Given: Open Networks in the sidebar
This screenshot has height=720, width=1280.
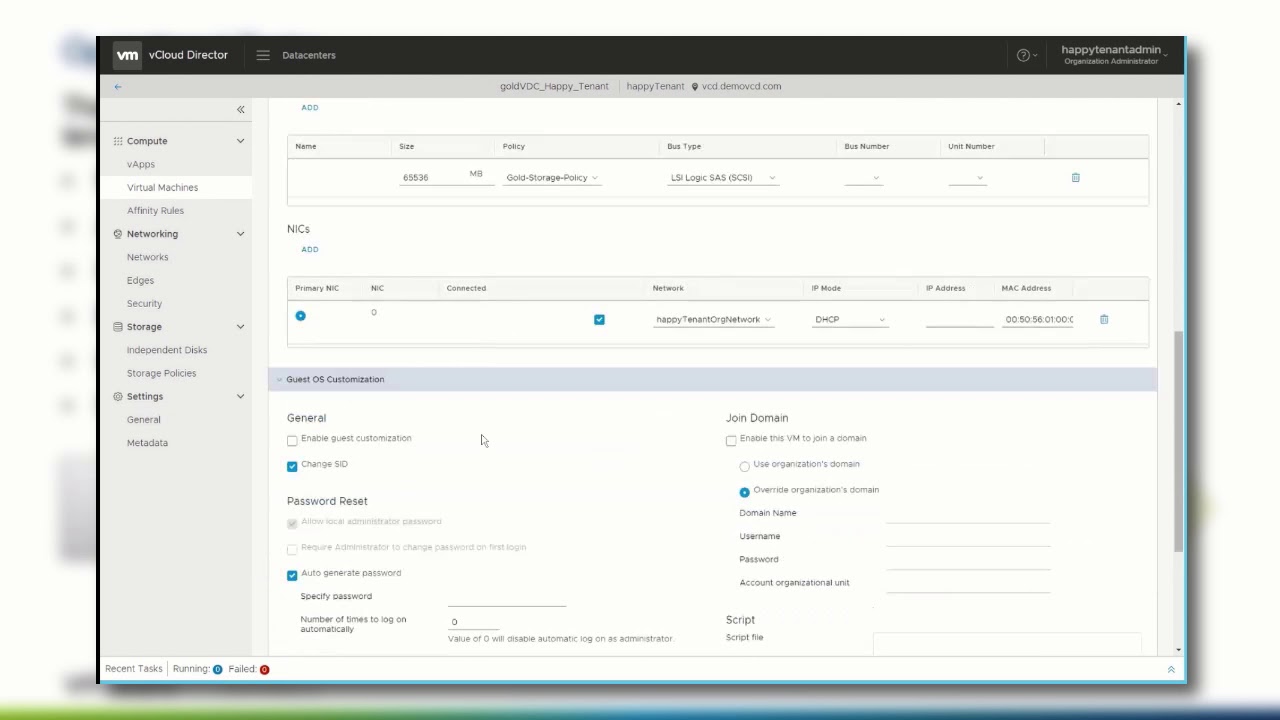Looking at the screenshot, I should (x=147, y=258).
